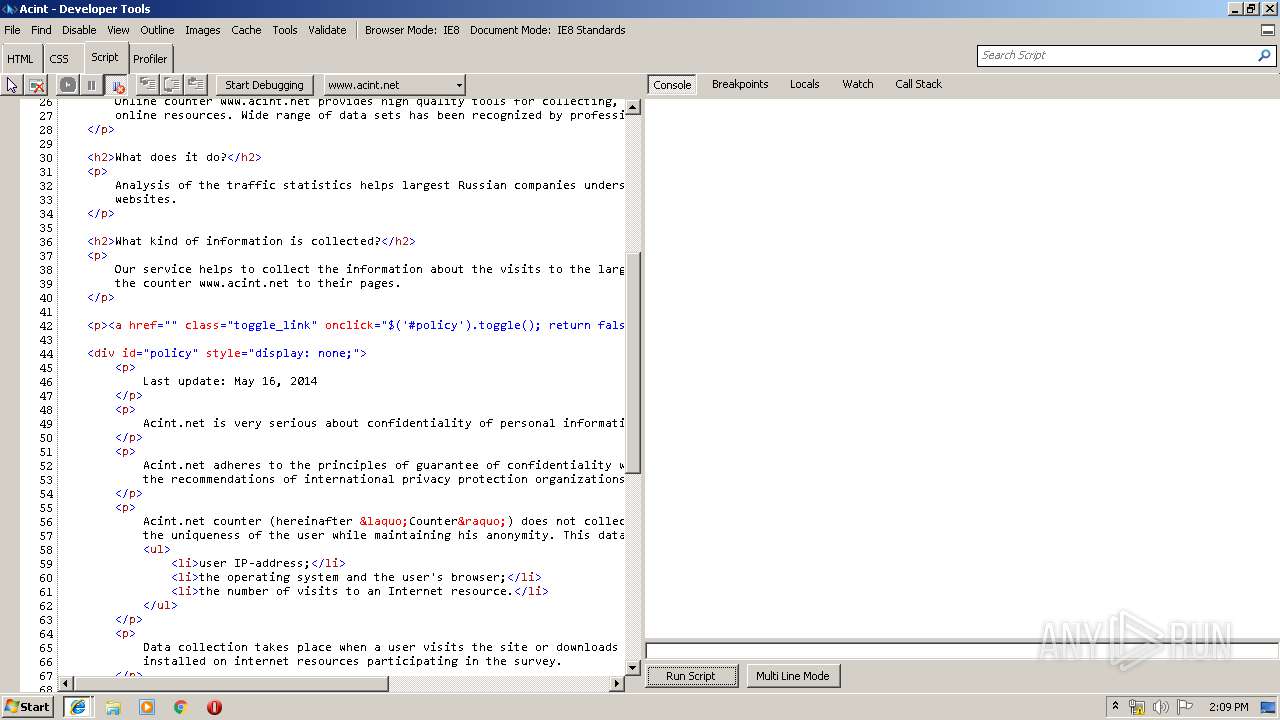Viewport: 1280px width, 720px height.
Task: Click the search magnifier icon
Action: (1264, 55)
